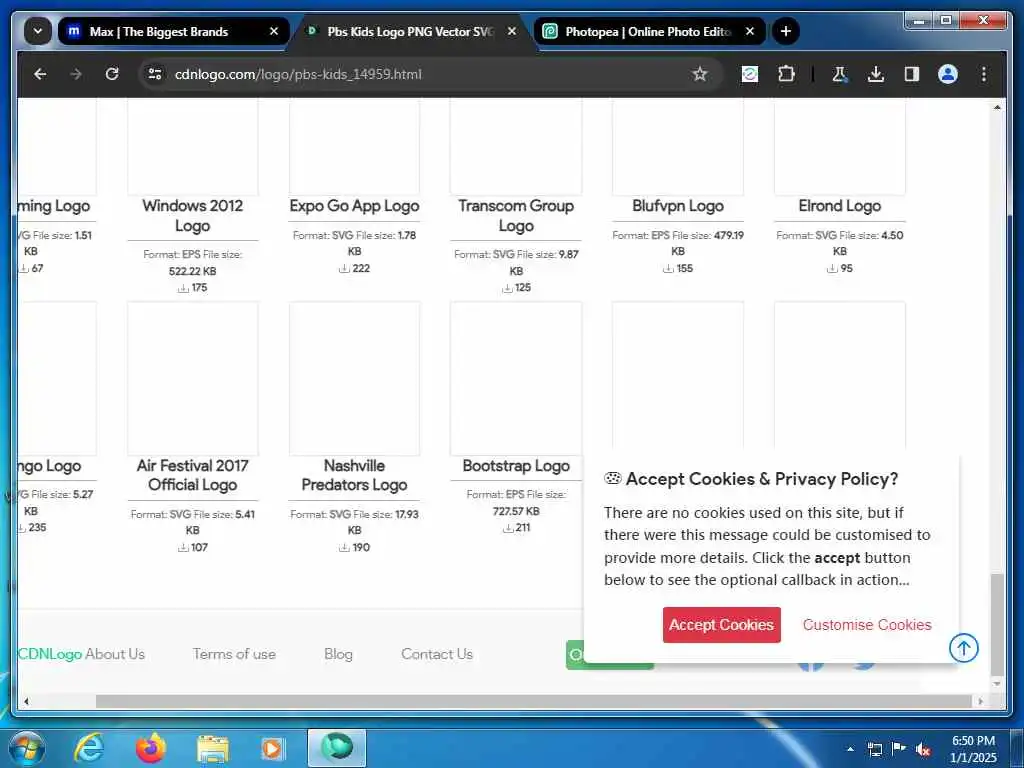Switch to Photopea Online Photo Editor tab
1024x768 pixels.
tap(647, 31)
